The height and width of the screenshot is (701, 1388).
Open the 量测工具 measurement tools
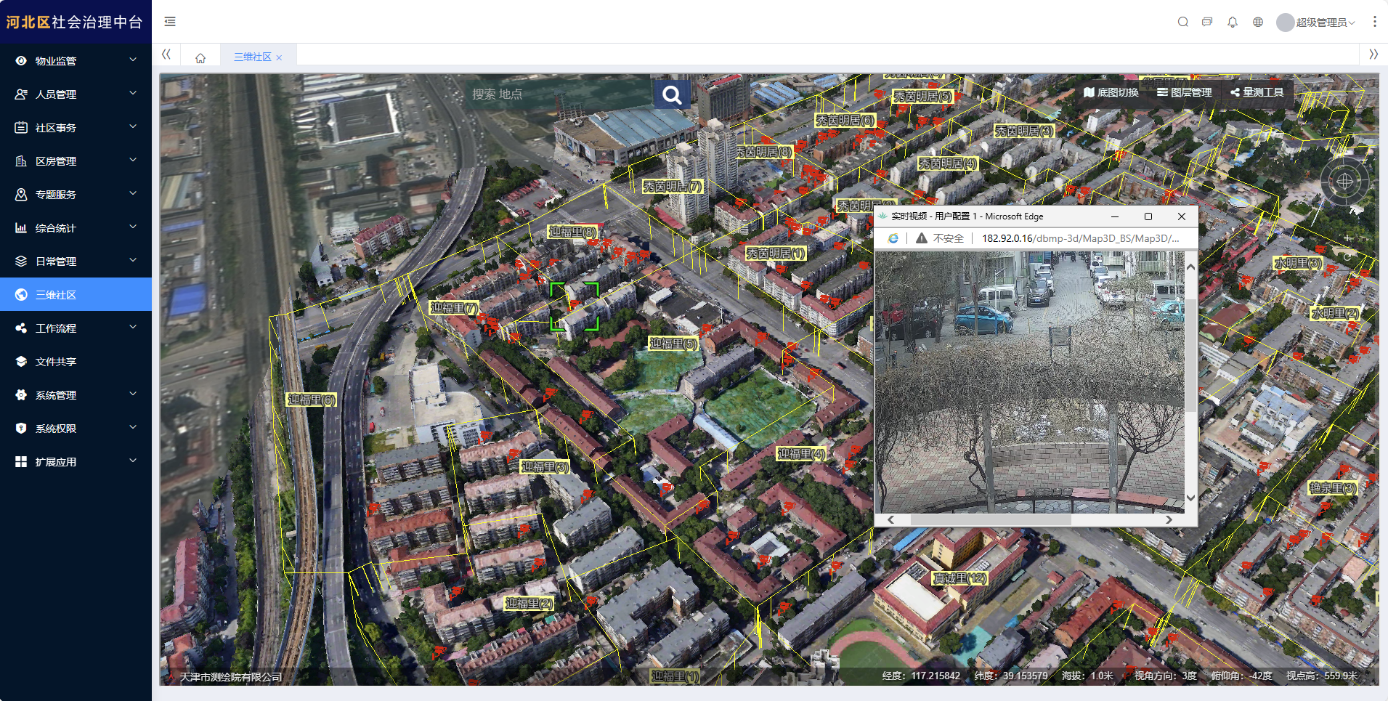pyautogui.click(x=1256, y=93)
